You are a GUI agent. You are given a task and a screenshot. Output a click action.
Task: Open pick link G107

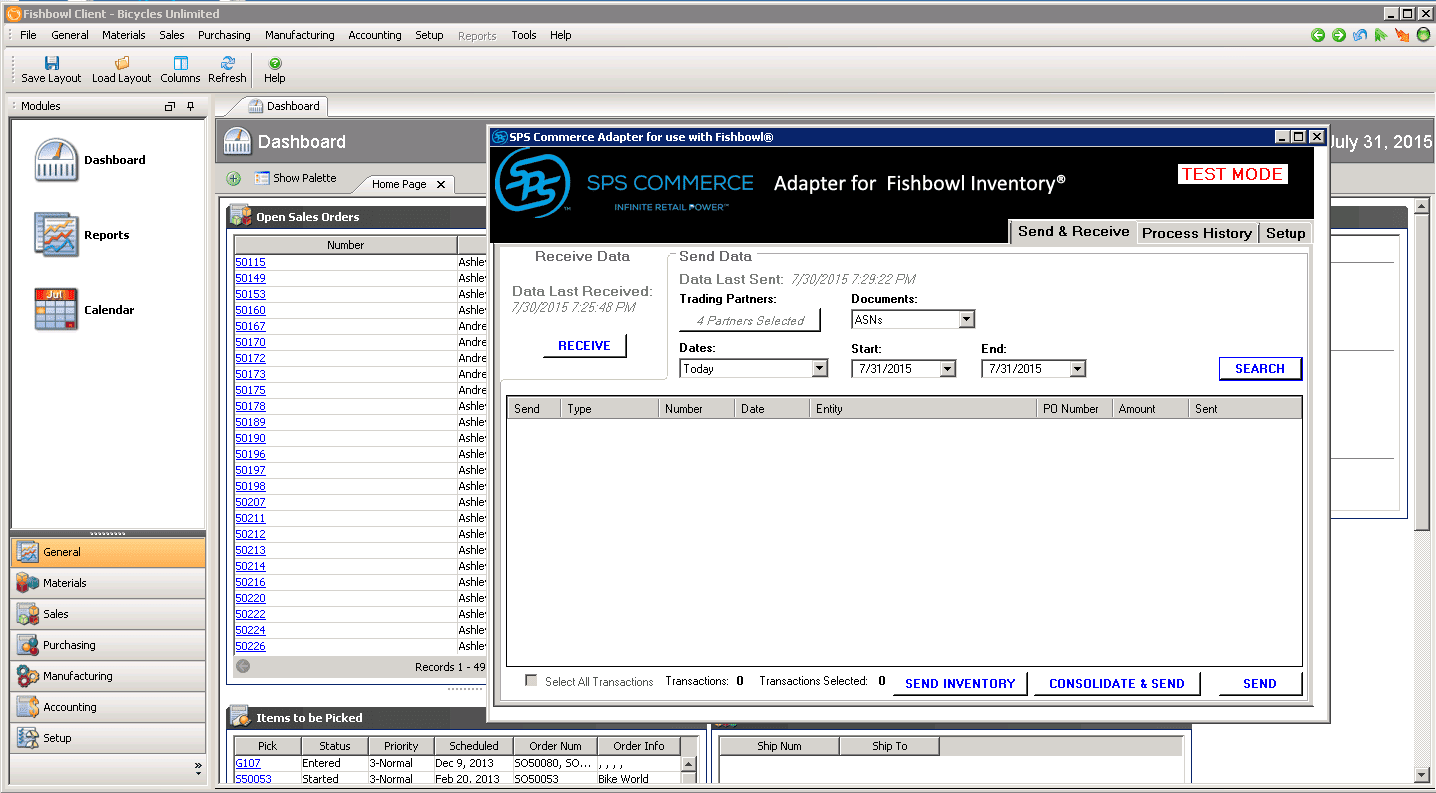click(x=246, y=763)
